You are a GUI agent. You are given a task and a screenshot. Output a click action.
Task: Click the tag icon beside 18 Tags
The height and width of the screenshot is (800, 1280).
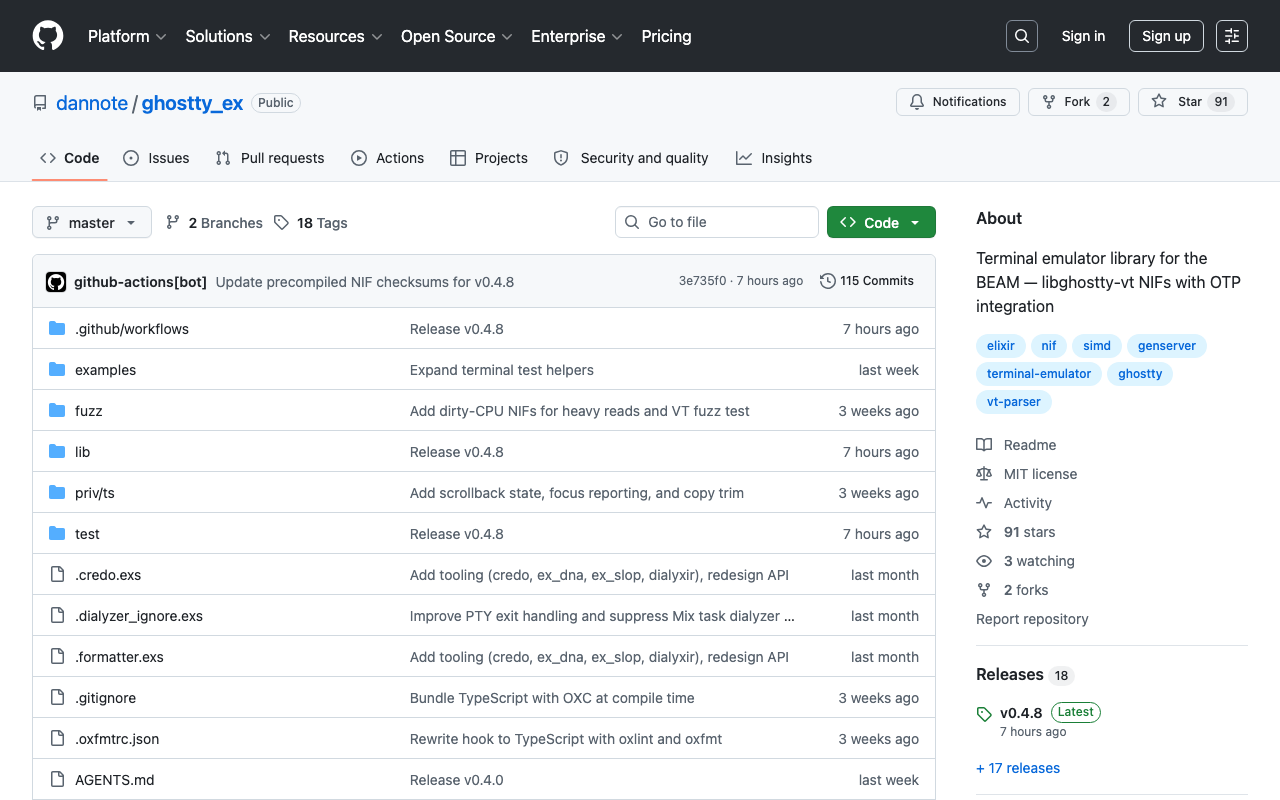point(281,222)
